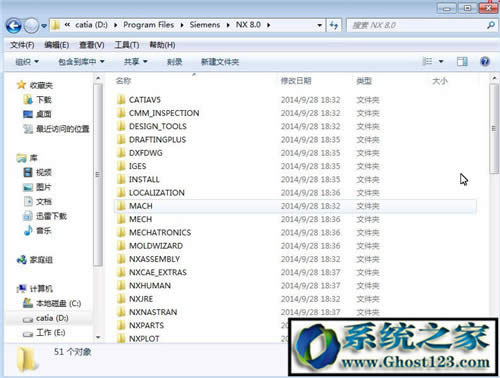
Task: Select the CATIAV5 folder icon
Action: click(121, 99)
